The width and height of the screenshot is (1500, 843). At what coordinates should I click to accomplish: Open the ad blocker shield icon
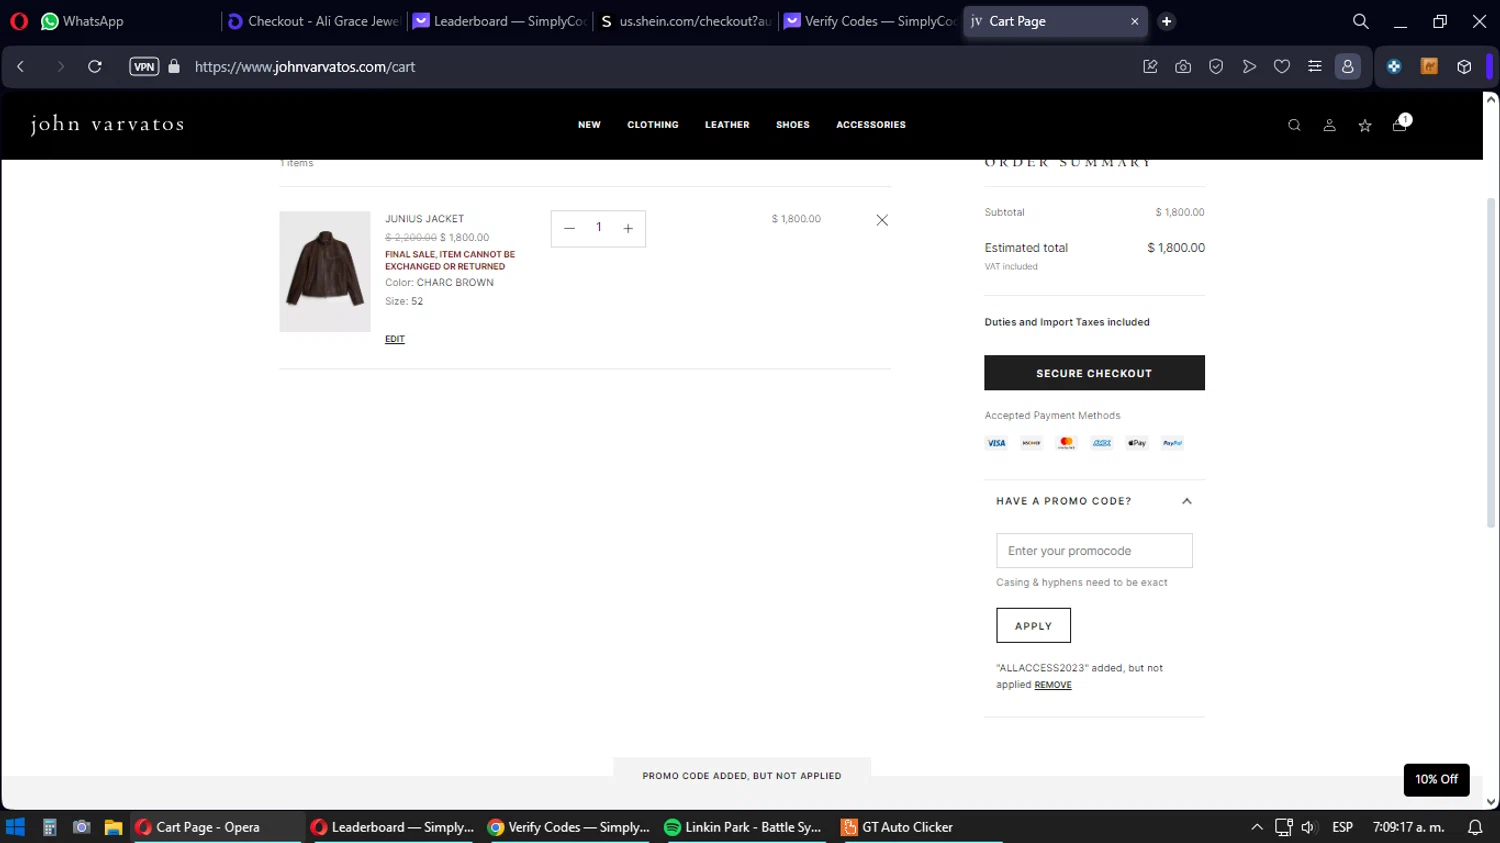pos(1216,67)
